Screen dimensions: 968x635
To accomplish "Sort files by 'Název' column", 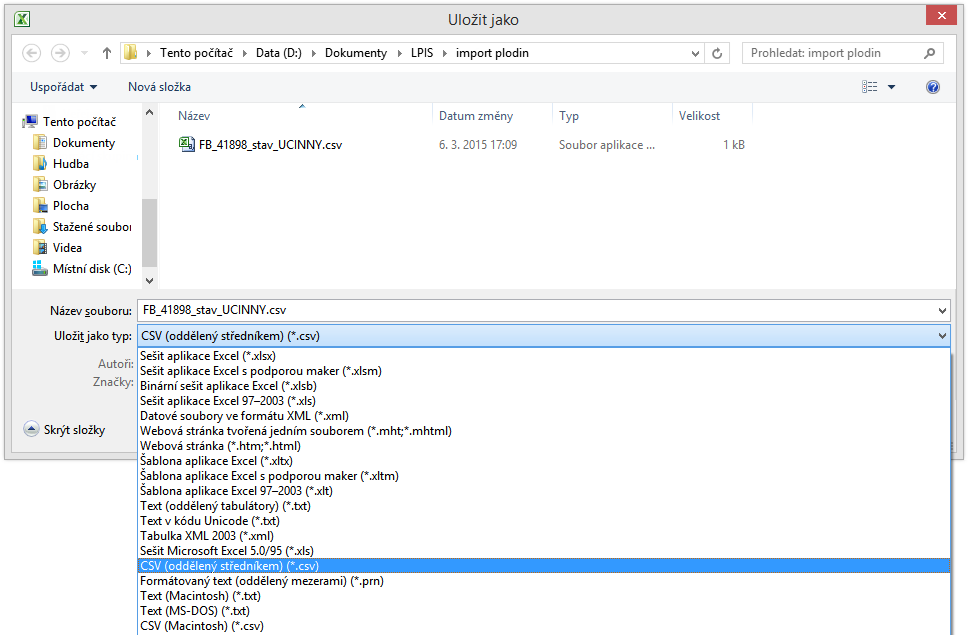I will (x=194, y=115).
